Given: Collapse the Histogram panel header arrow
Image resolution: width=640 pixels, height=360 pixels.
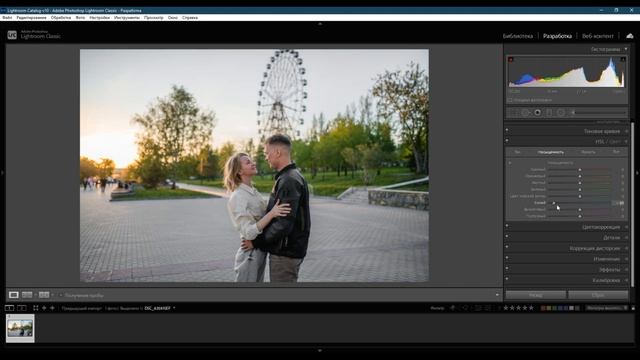Looking at the screenshot, I should 626,49.
